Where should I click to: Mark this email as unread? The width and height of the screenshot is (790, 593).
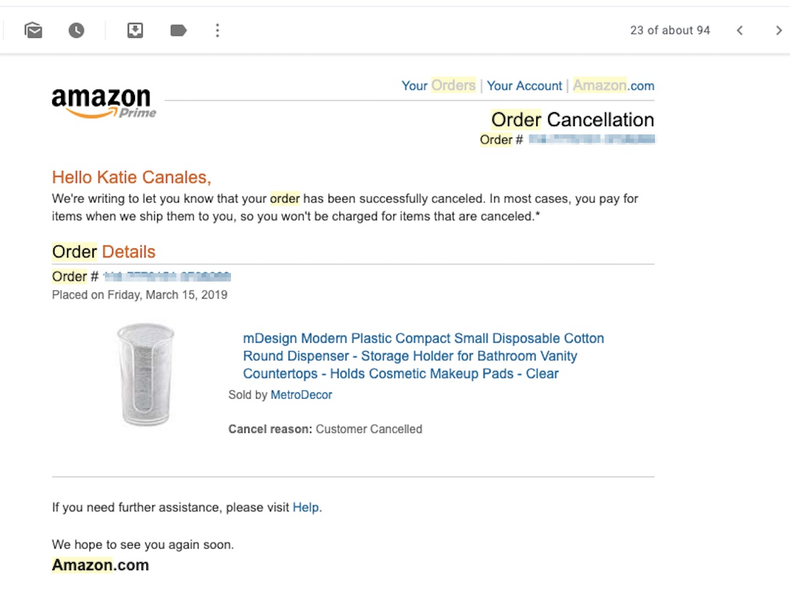point(34,31)
